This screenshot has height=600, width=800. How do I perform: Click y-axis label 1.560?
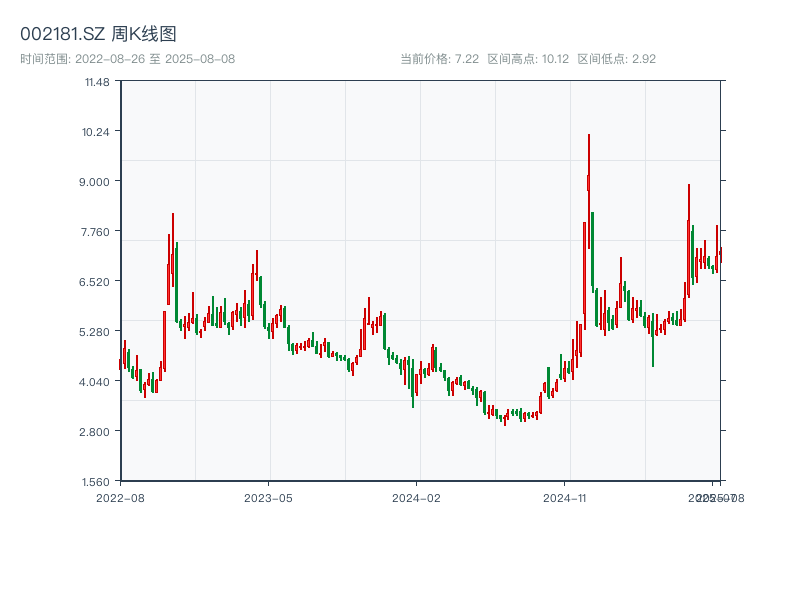pos(95,482)
